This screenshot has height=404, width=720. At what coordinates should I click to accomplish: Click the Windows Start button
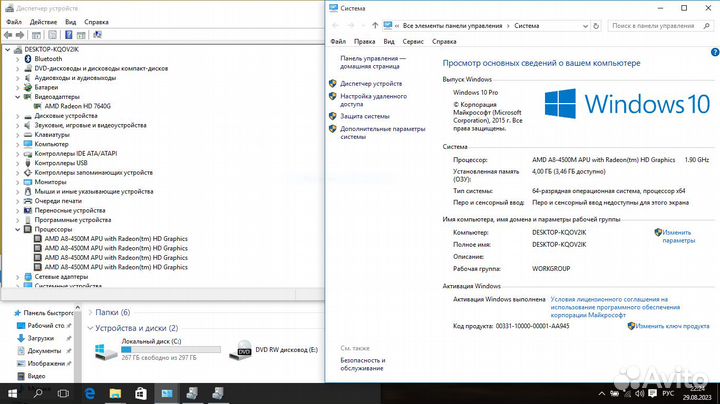(12, 393)
